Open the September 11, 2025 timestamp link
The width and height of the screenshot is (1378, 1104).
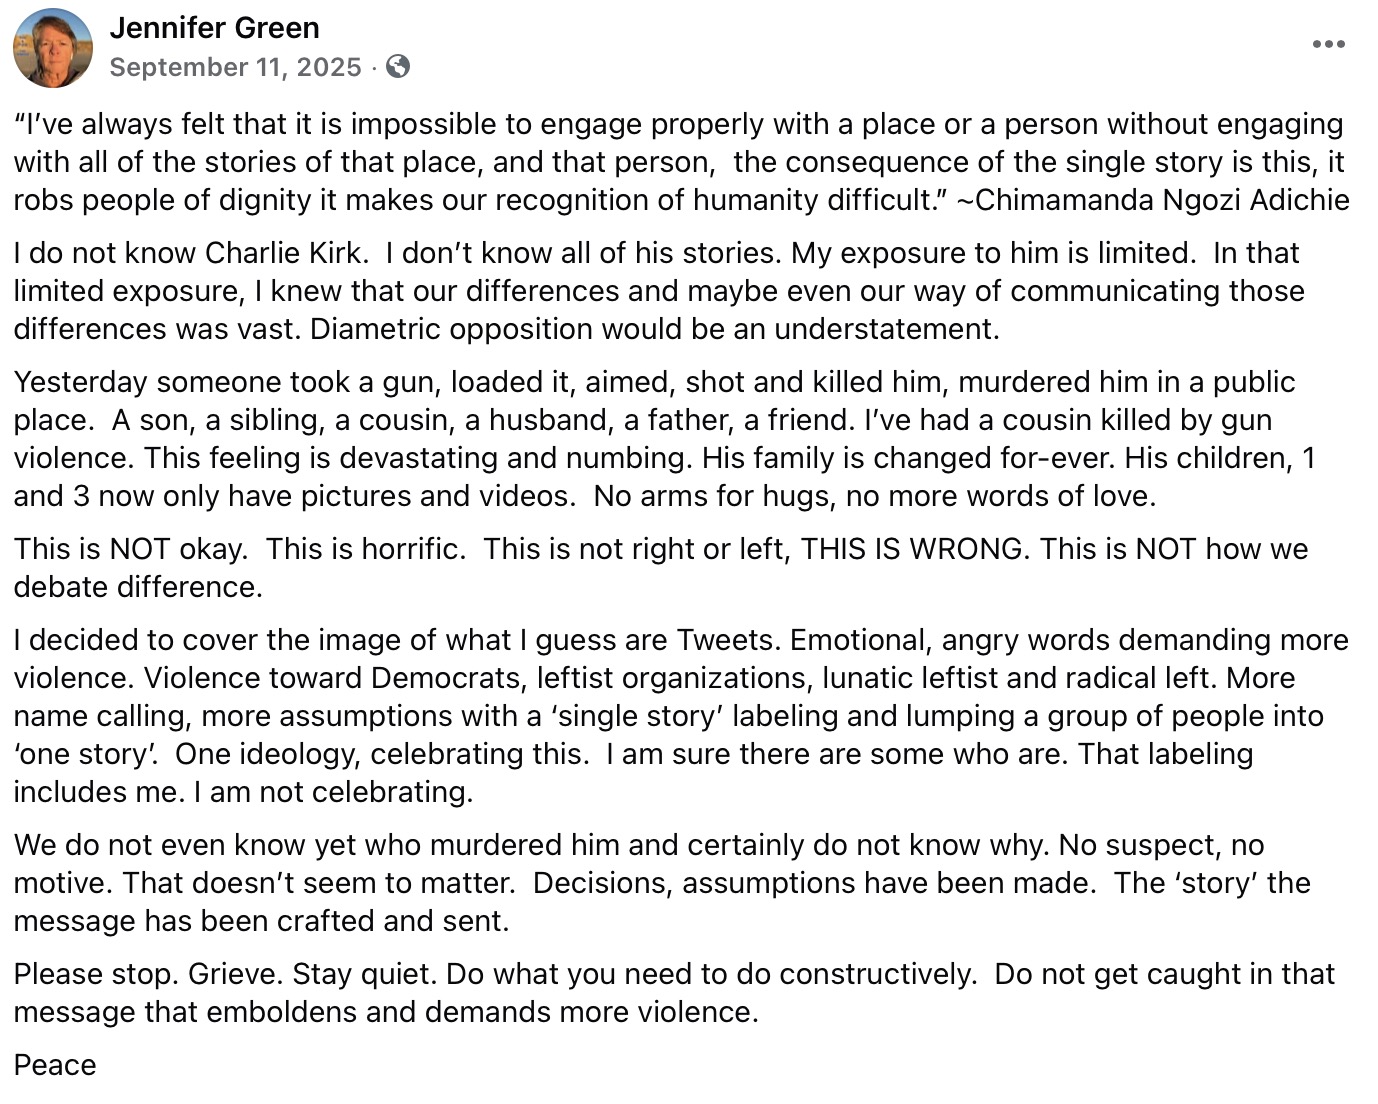(235, 67)
